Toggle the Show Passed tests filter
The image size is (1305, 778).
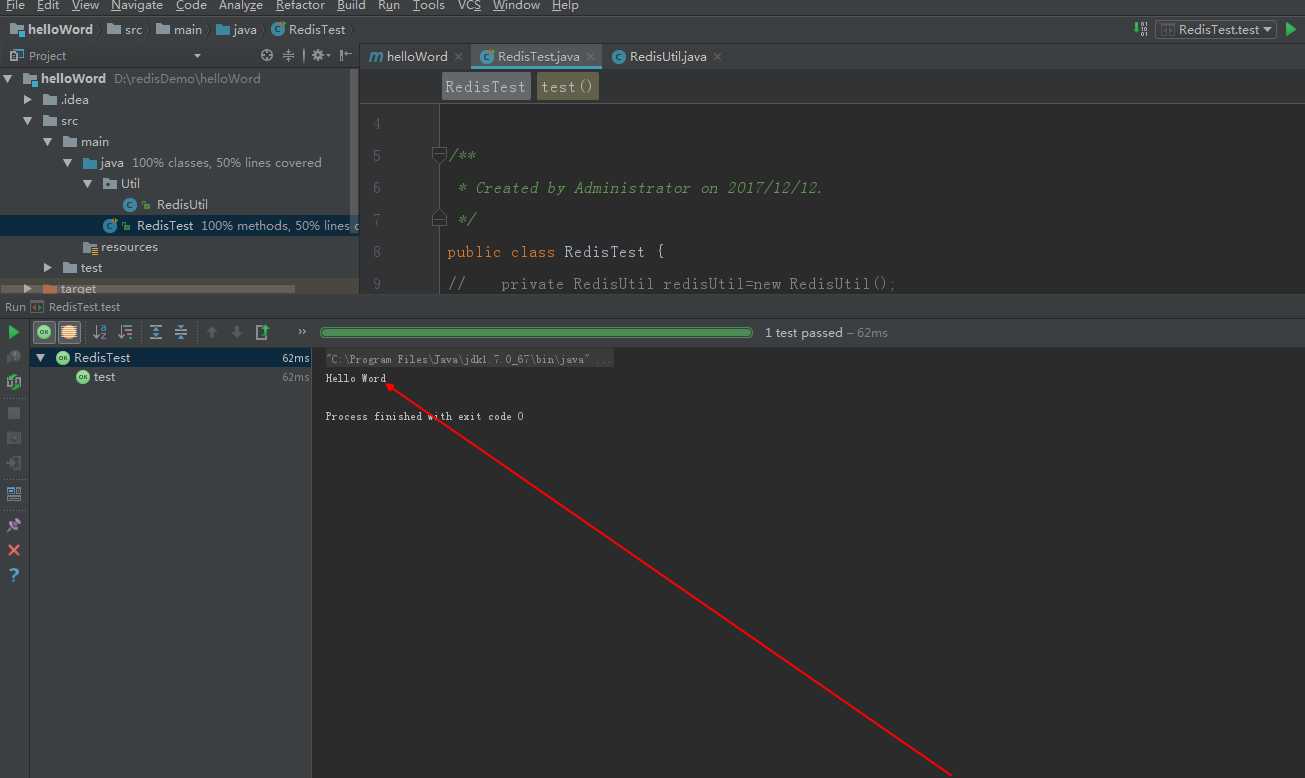[44, 332]
